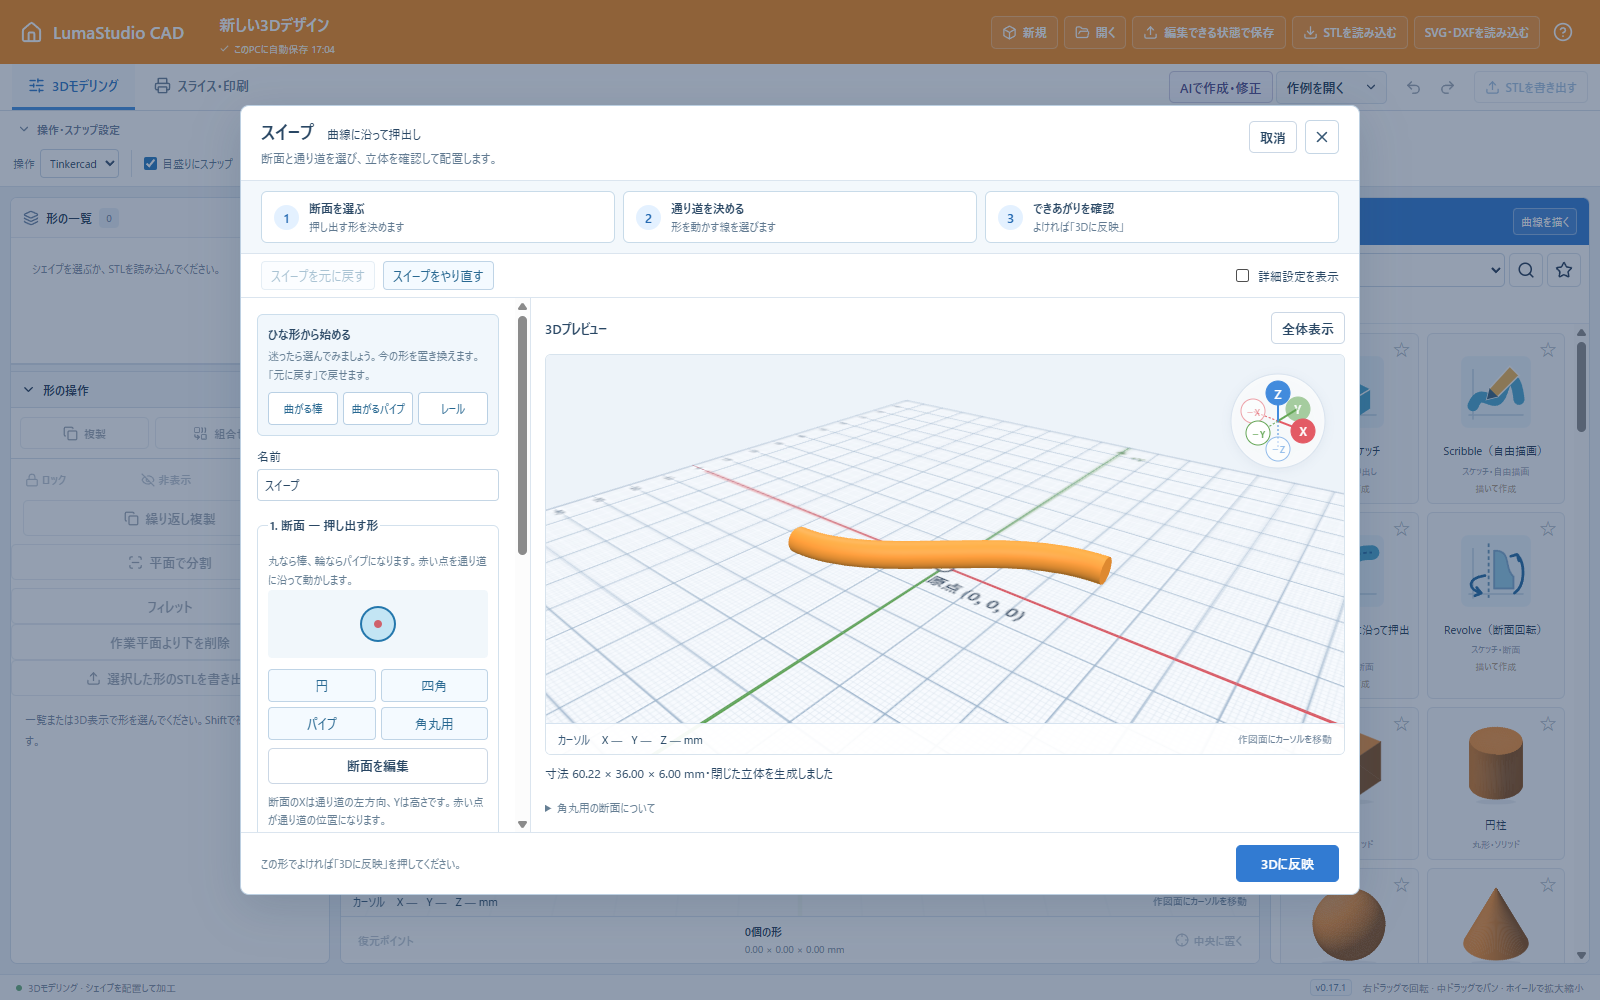Switch to スライス・印刷 tab

click(201, 86)
